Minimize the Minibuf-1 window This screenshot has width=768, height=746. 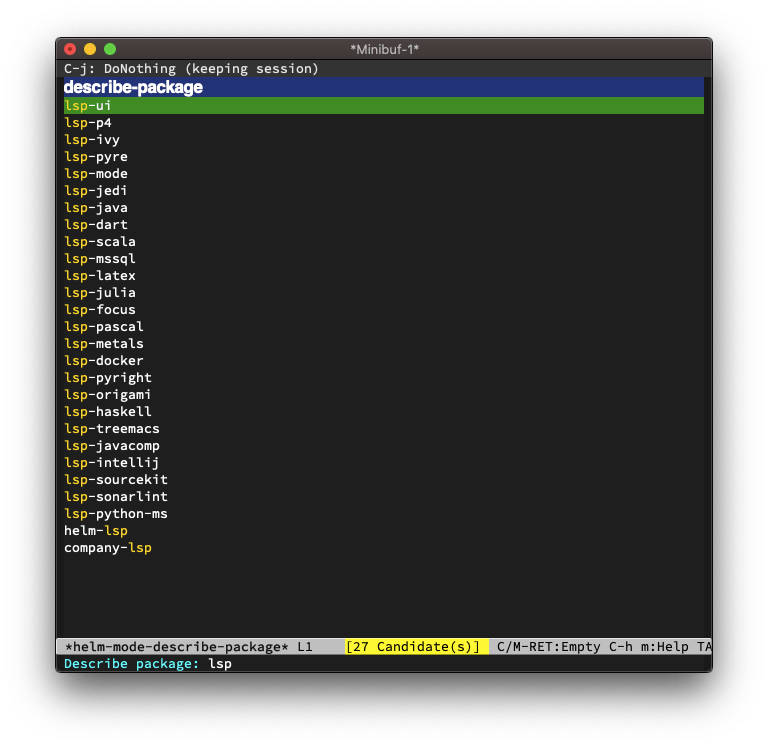pos(90,49)
